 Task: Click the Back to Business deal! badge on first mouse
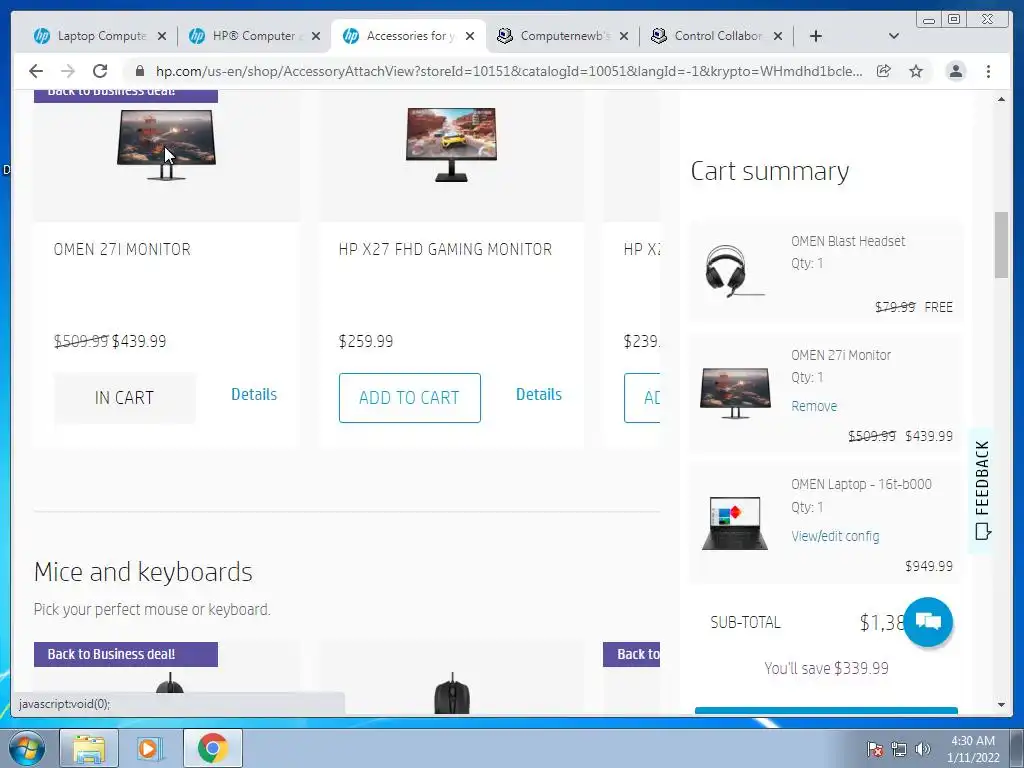(x=126, y=654)
